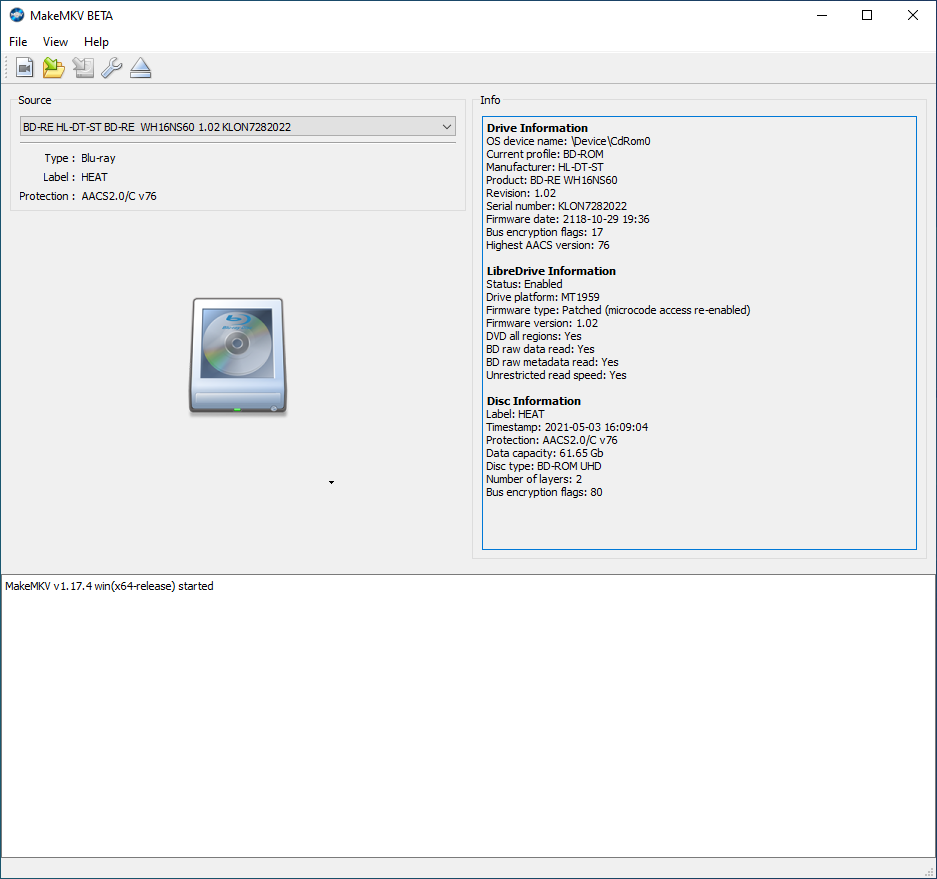Viewport: 937px width, 879px height.
Task: Click 'Firmware type: Patched' line
Action: coord(618,310)
